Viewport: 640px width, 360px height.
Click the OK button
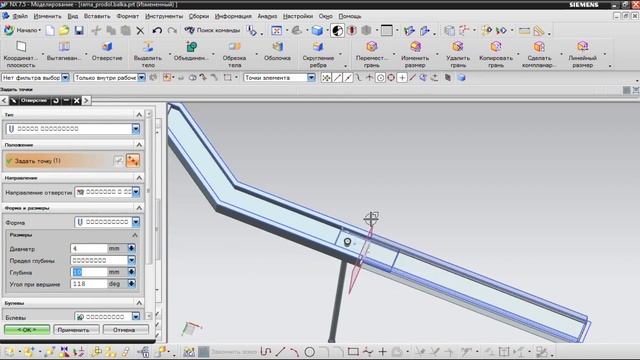(27, 329)
